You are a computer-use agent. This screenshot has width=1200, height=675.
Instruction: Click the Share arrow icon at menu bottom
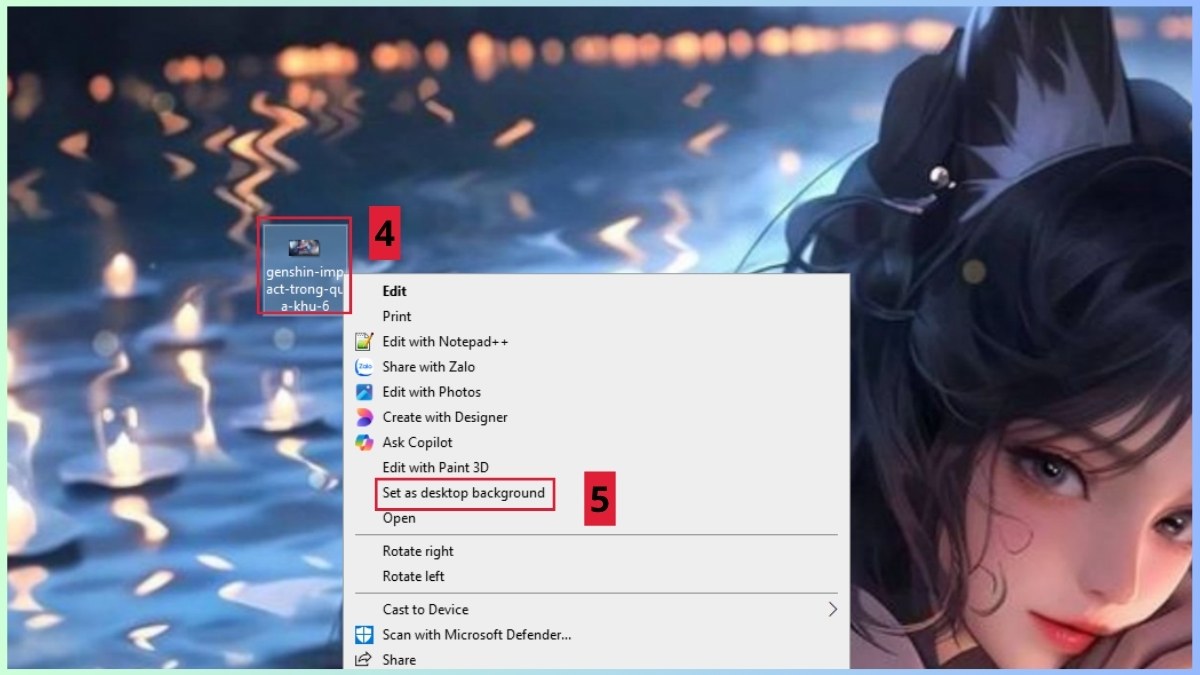364,660
